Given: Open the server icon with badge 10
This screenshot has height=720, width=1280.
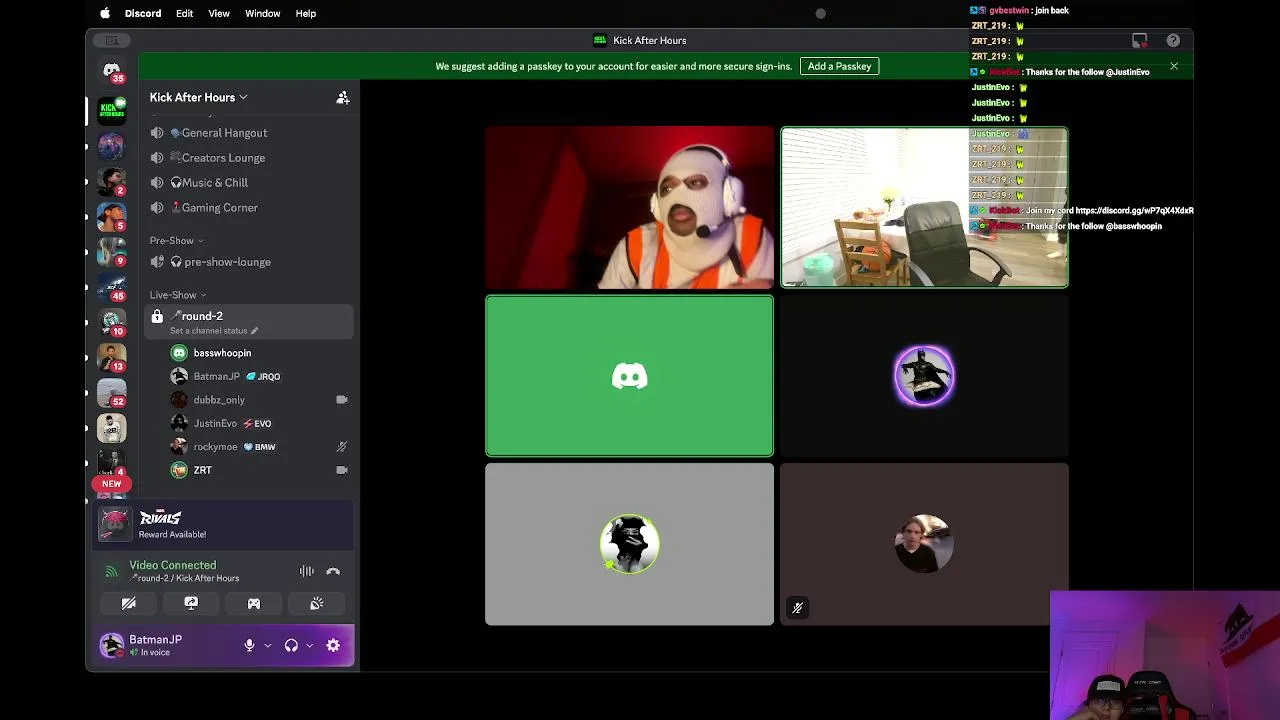Looking at the screenshot, I should point(111,322).
